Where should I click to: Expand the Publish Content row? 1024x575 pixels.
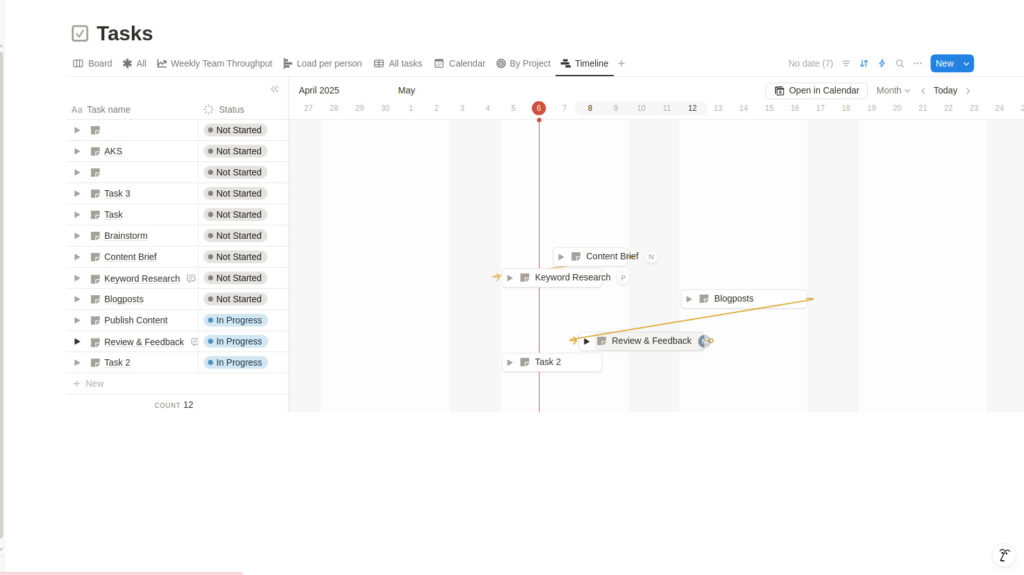tap(77, 320)
